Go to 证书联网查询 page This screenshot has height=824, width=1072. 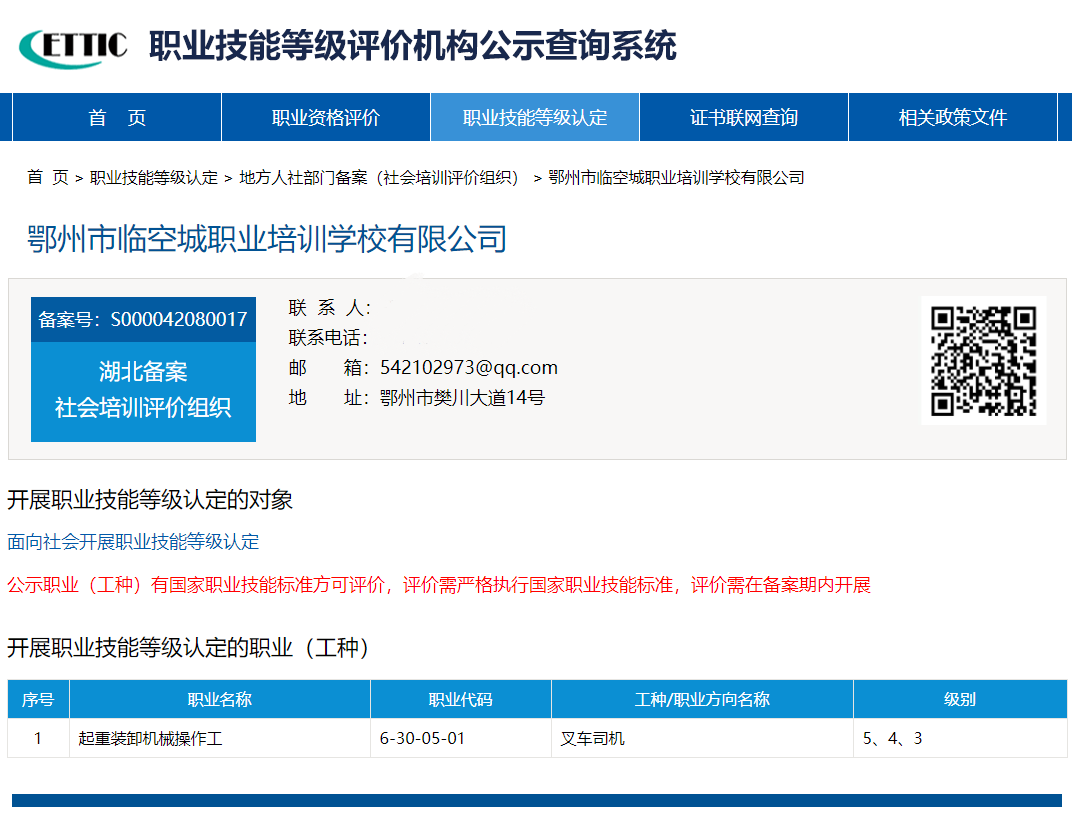pyautogui.click(x=744, y=118)
